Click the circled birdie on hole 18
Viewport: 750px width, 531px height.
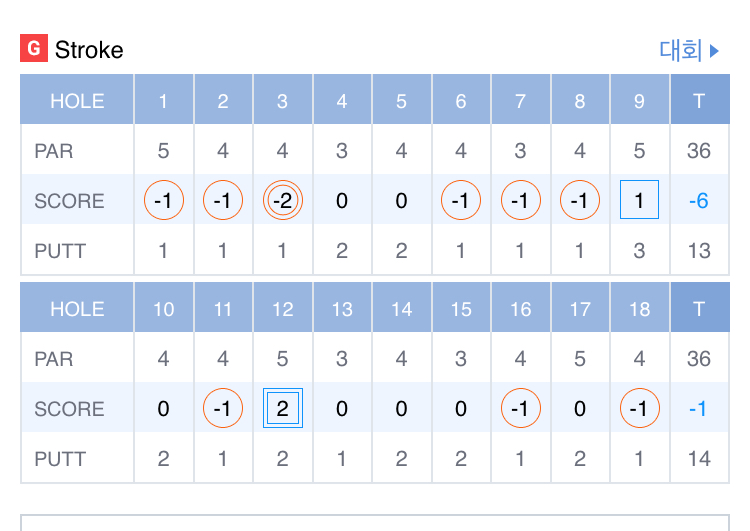click(639, 409)
